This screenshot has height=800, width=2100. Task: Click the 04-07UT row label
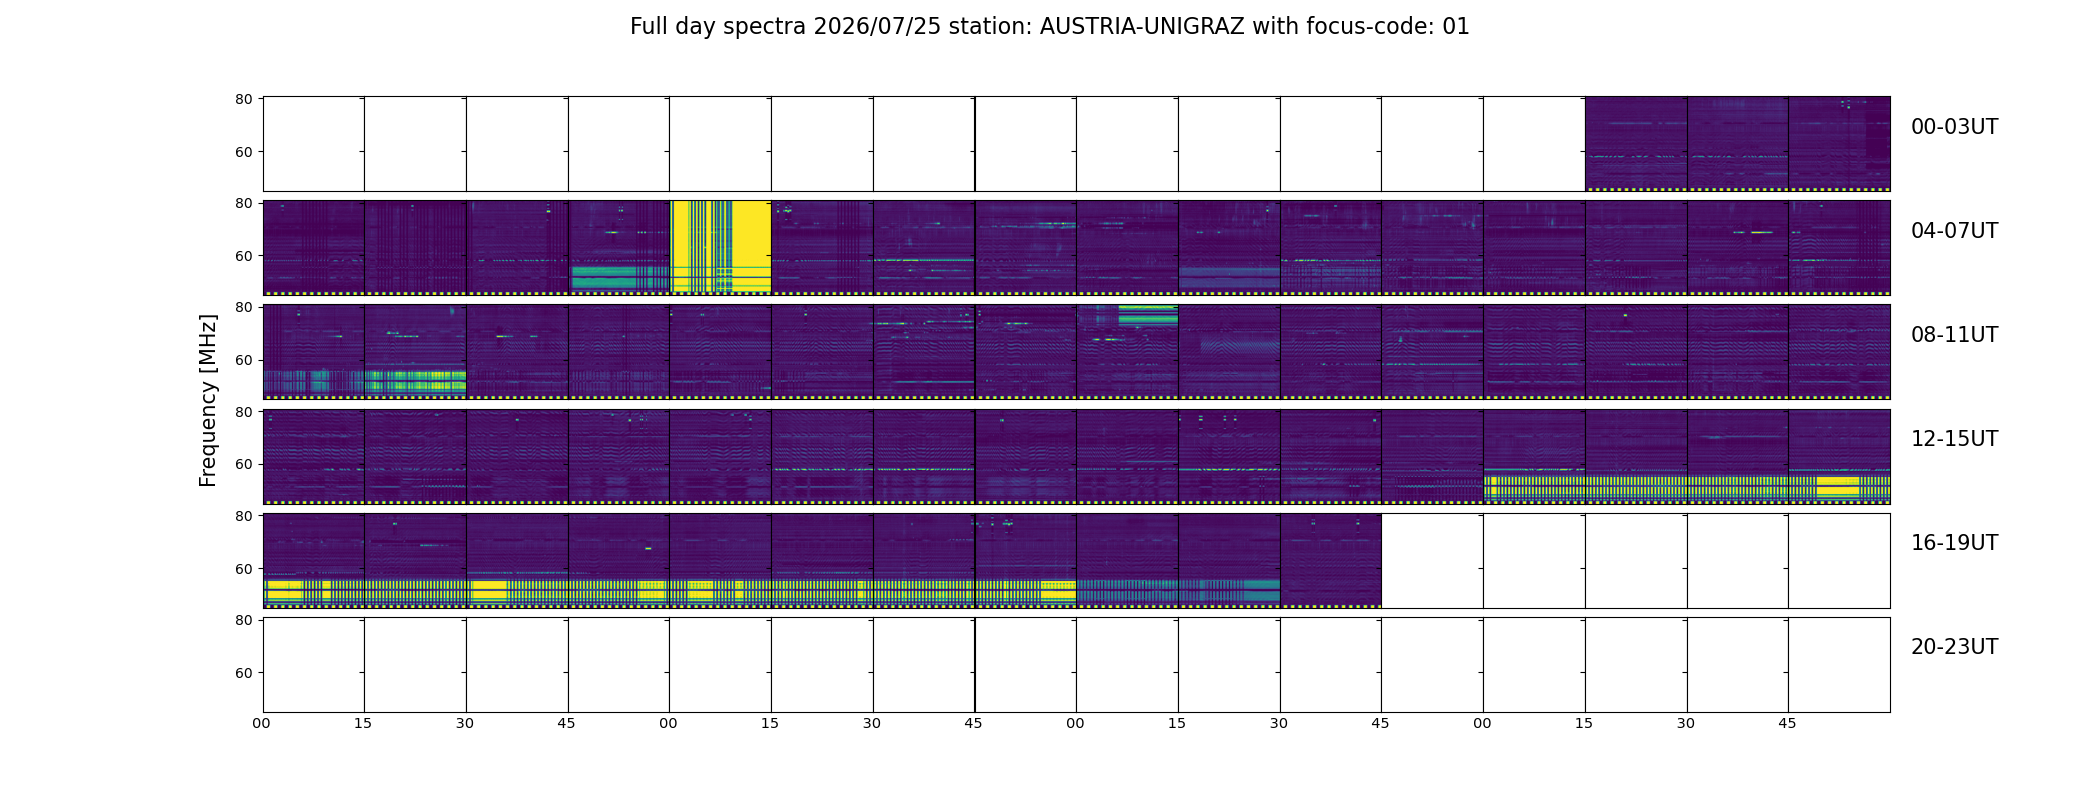[x=1954, y=231]
